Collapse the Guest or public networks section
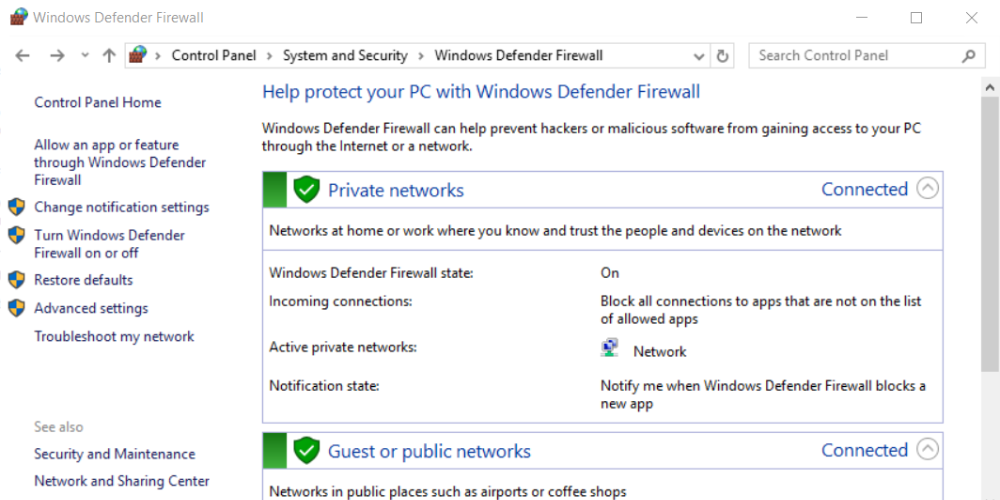The width and height of the screenshot is (1000, 500). click(927, 450)
